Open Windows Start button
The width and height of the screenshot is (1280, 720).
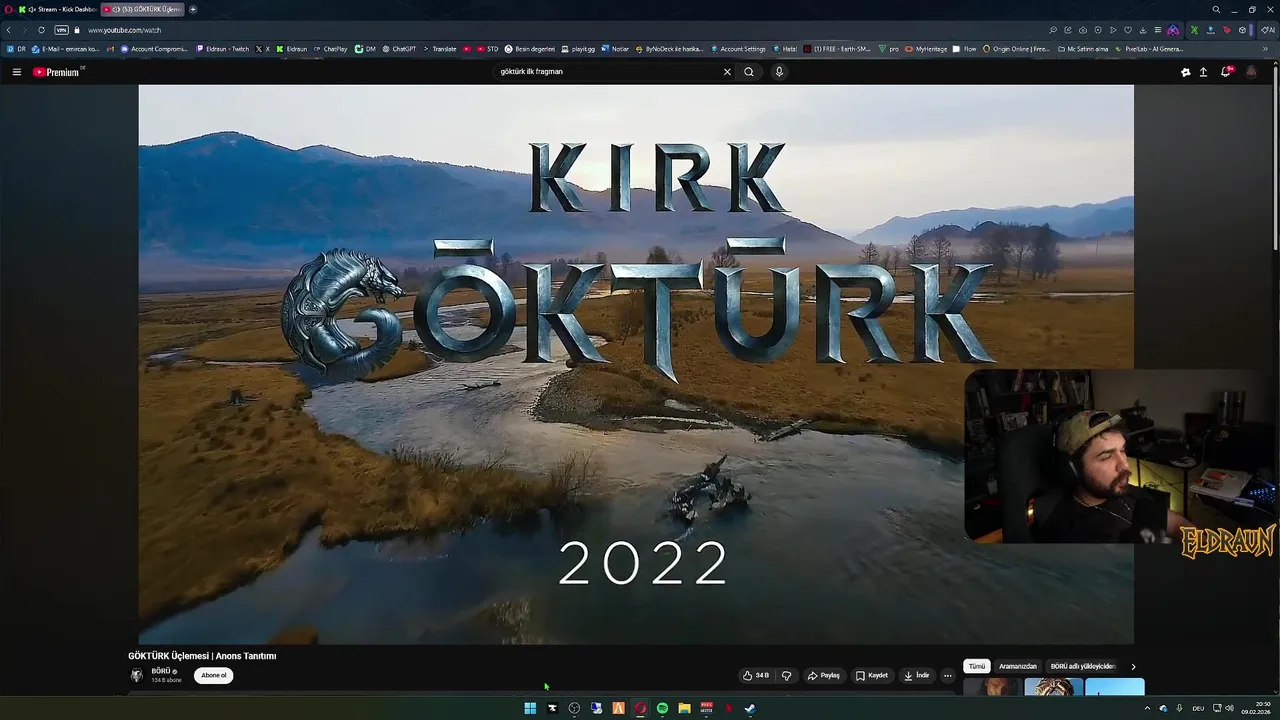[x=530, y=708]
